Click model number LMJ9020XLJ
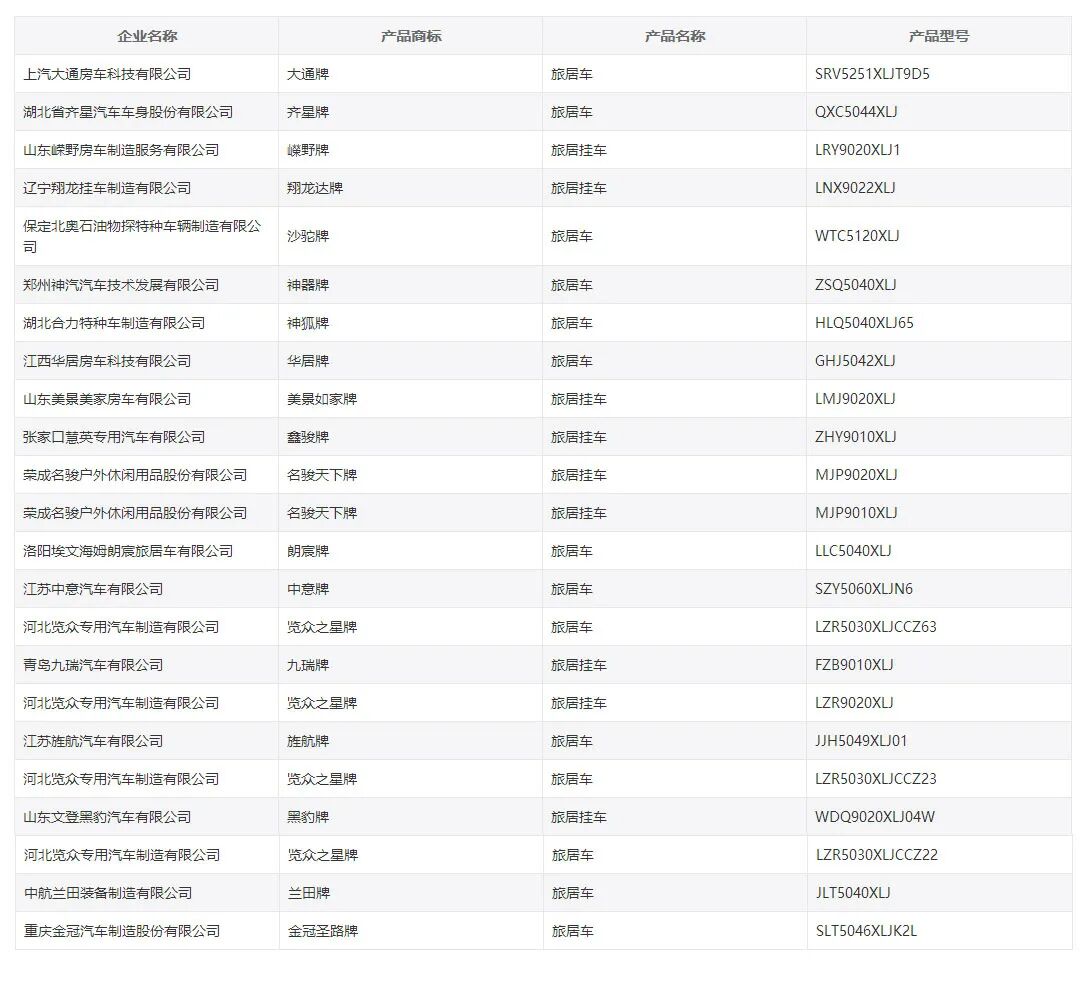 pyautogui.click(x=855, y=398)
